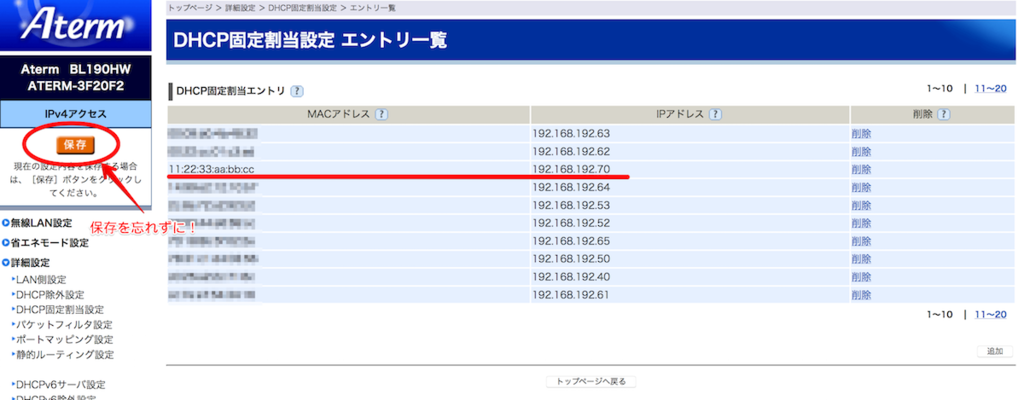Expand 無線LAN設定 menu section
The image size is (1024, 400).
tap(42, 223)
